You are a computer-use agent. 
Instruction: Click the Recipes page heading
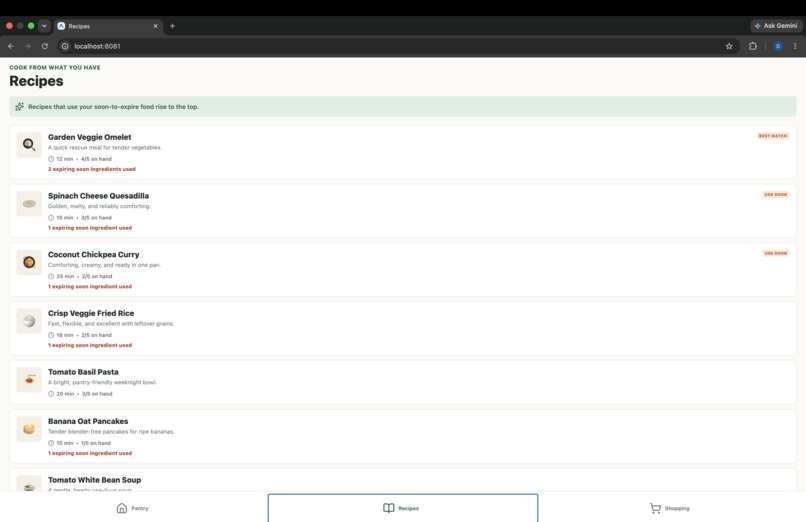point(36,81)
